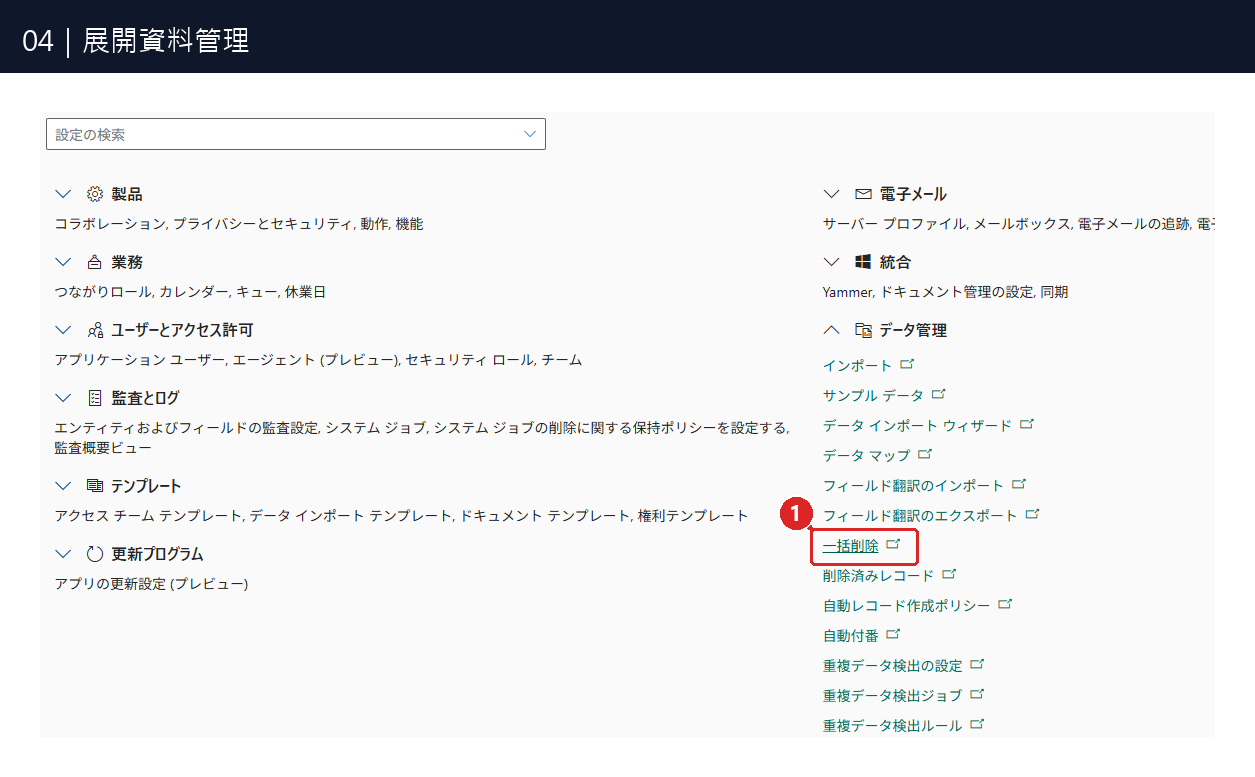The width and height of the screenshot is (1255, 777).
Task: Open the 自動レコード作成ポリシー link
Action: pyautogui.click(x=906, y=606)
